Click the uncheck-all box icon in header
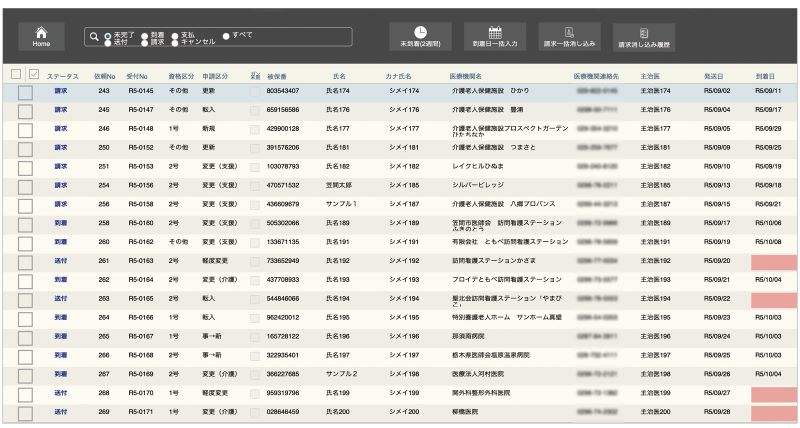Image resolution: width=800 pixels, height=428 pixels. pyautogui.click(x=16, y=74)
